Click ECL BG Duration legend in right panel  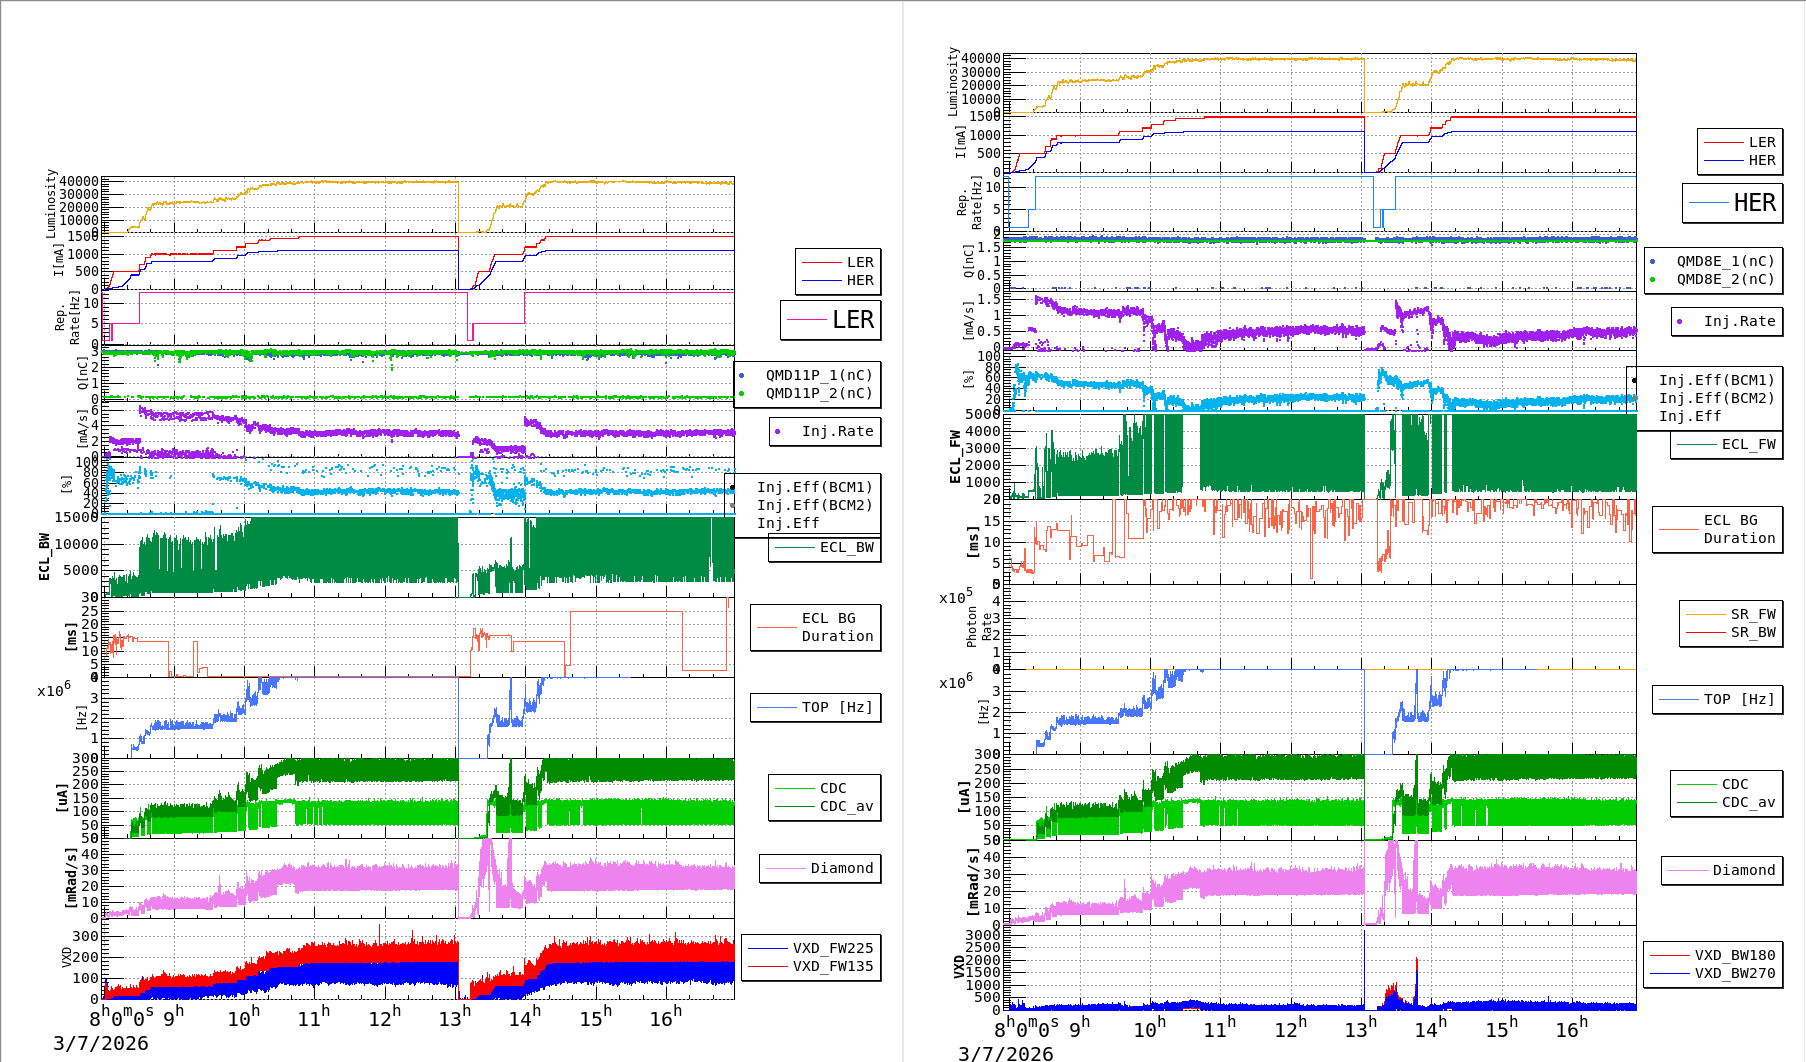pyautogui.click(x=1739, y=529)
